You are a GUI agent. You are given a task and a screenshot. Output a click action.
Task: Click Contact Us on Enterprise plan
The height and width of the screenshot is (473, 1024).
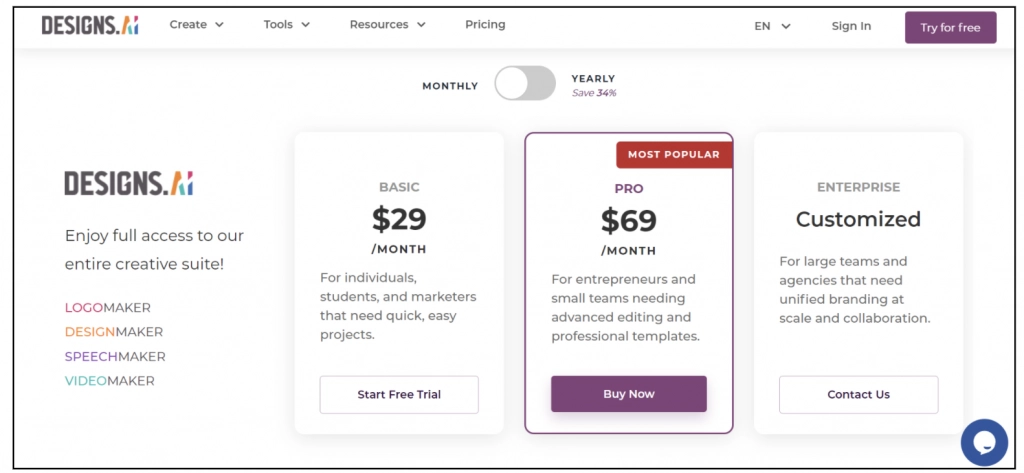click(x=858, y=395)
